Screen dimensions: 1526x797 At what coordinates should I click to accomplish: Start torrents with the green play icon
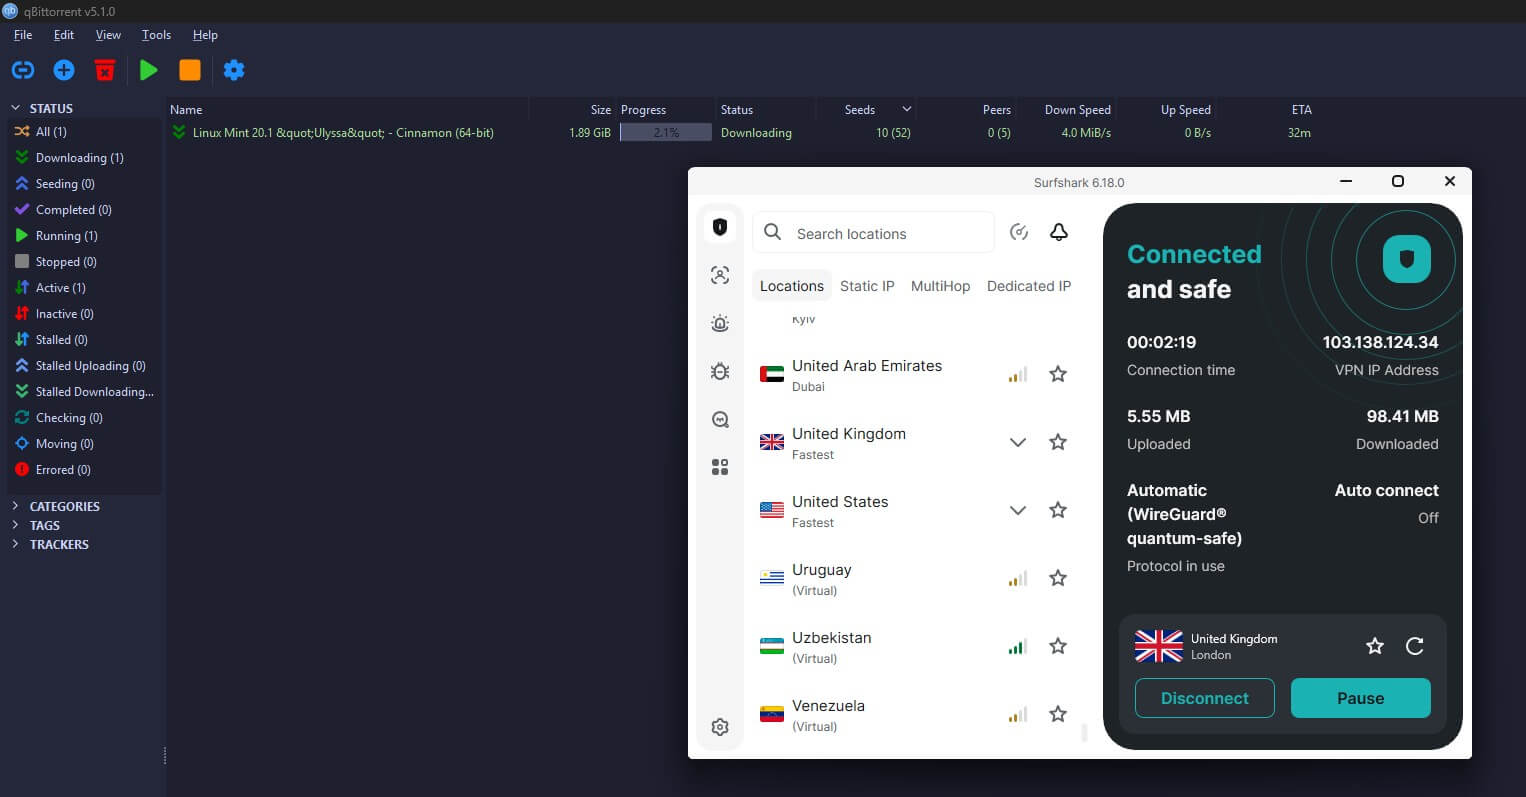point(149,70)
